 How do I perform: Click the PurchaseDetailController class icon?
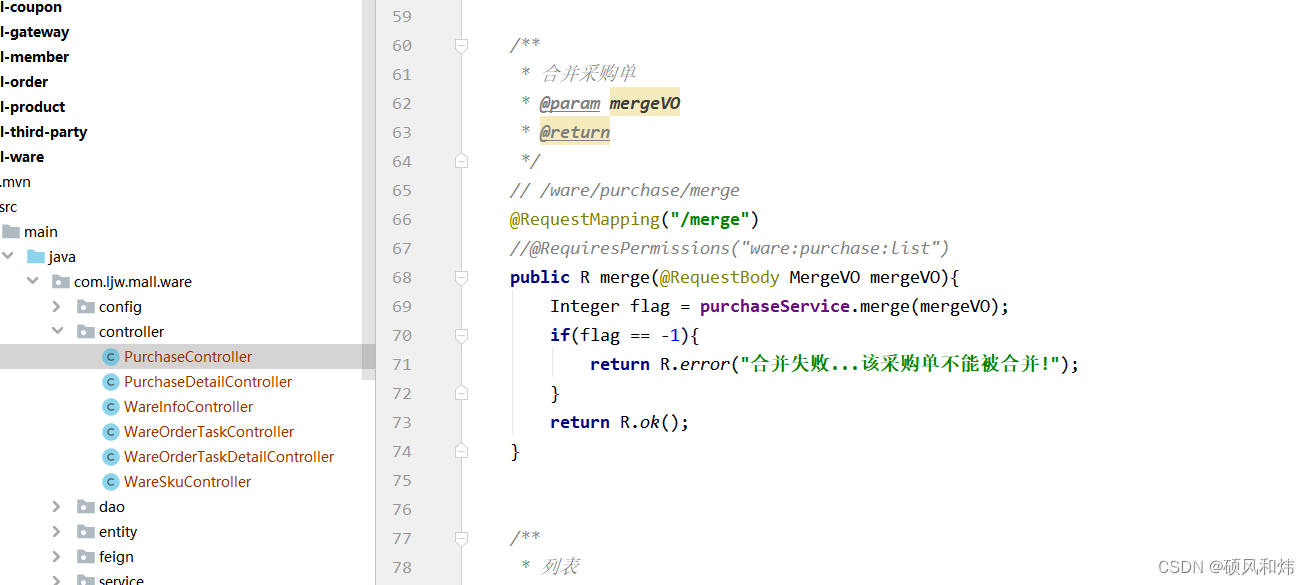111,382
